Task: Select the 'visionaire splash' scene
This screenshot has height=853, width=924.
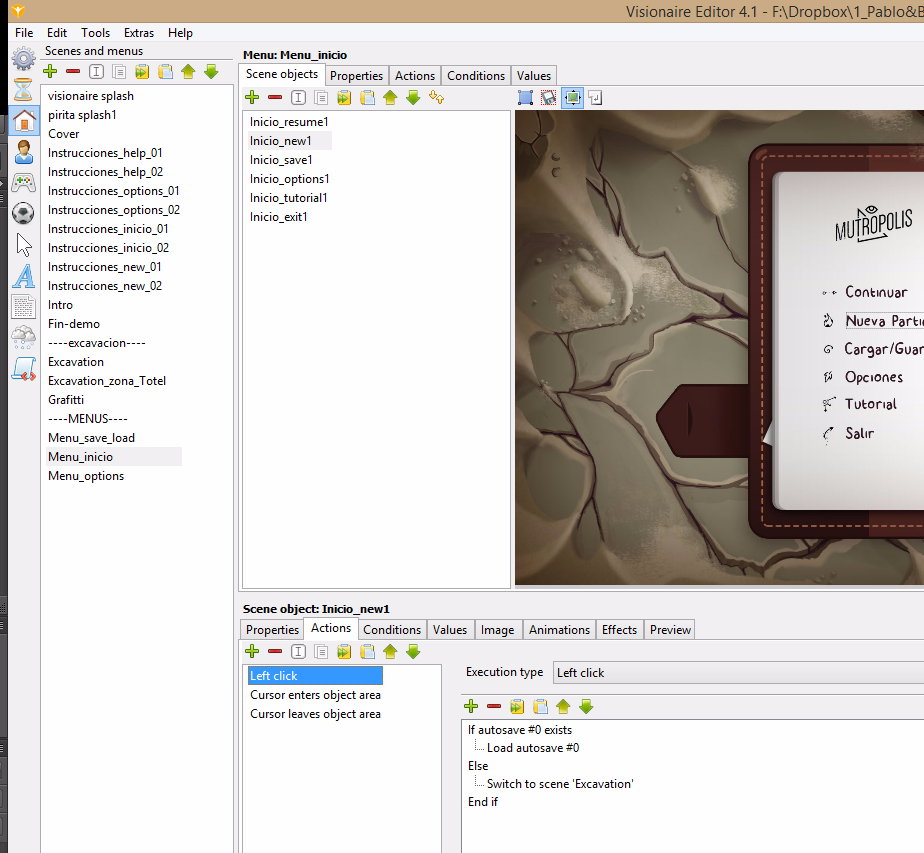Action: pos(91,96)
